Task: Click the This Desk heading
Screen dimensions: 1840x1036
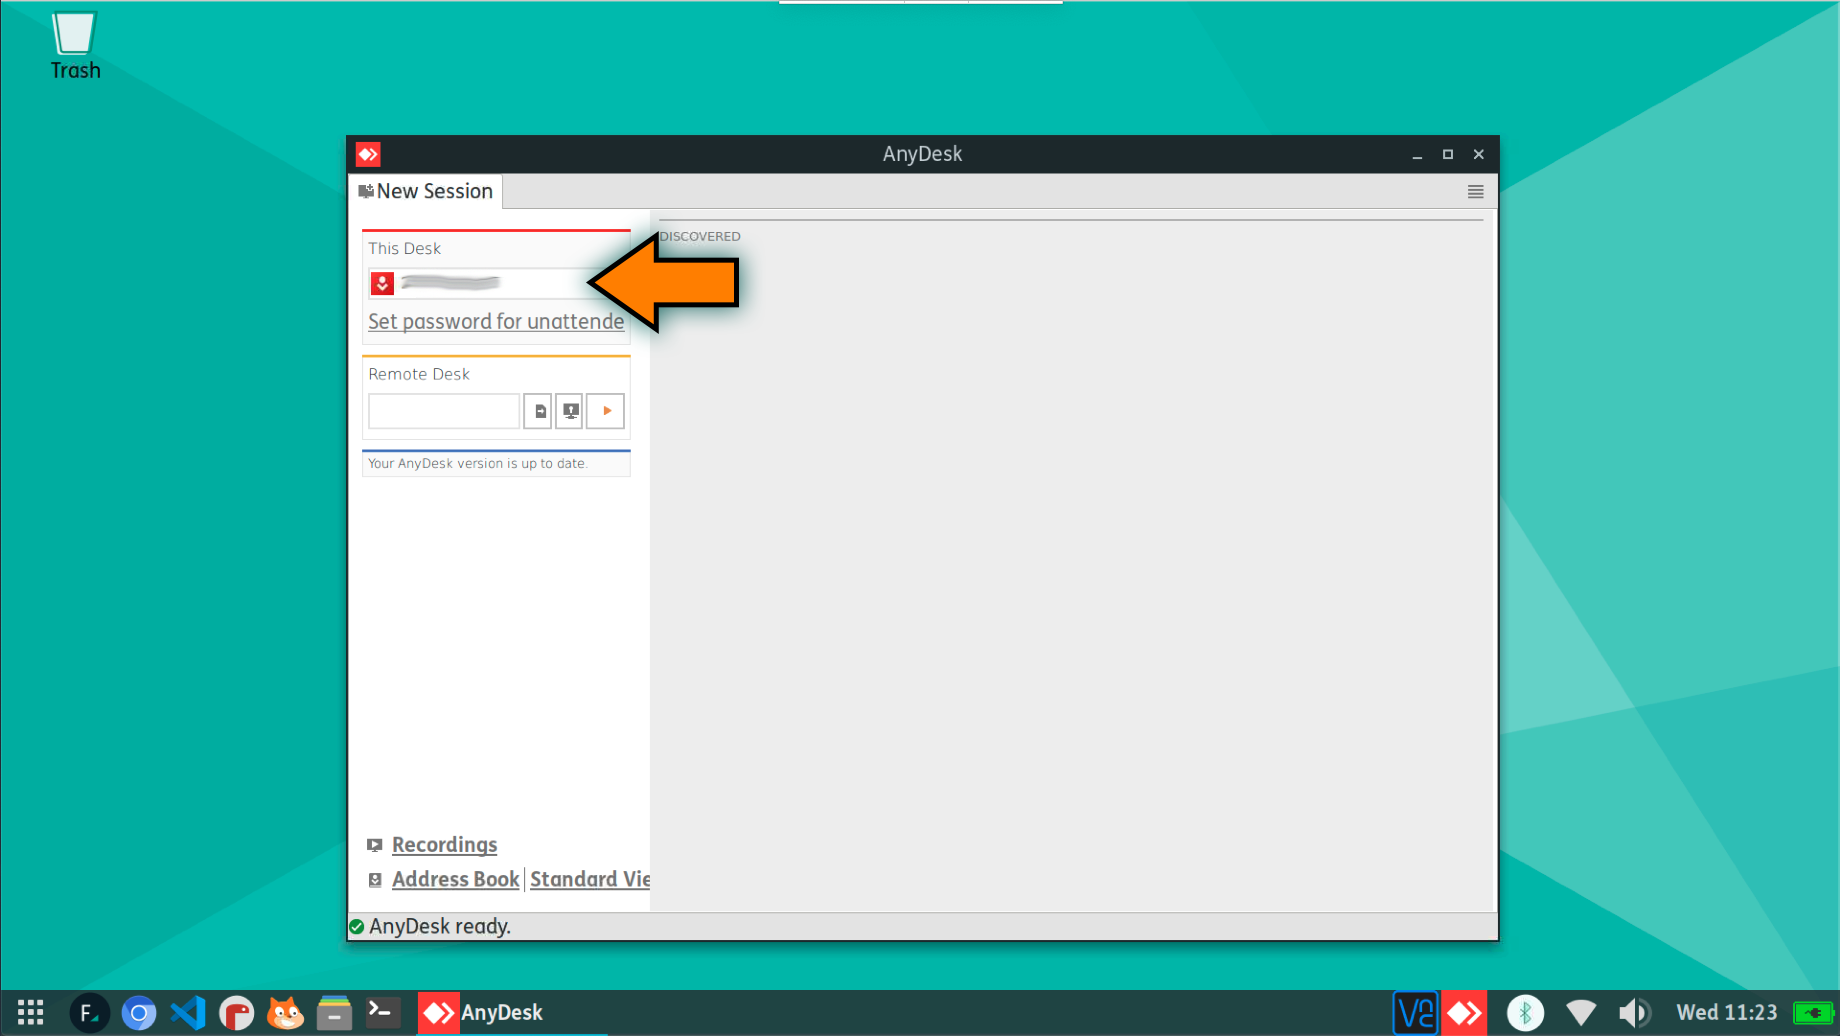Action: pyautogui.click(x=404, y=249)
